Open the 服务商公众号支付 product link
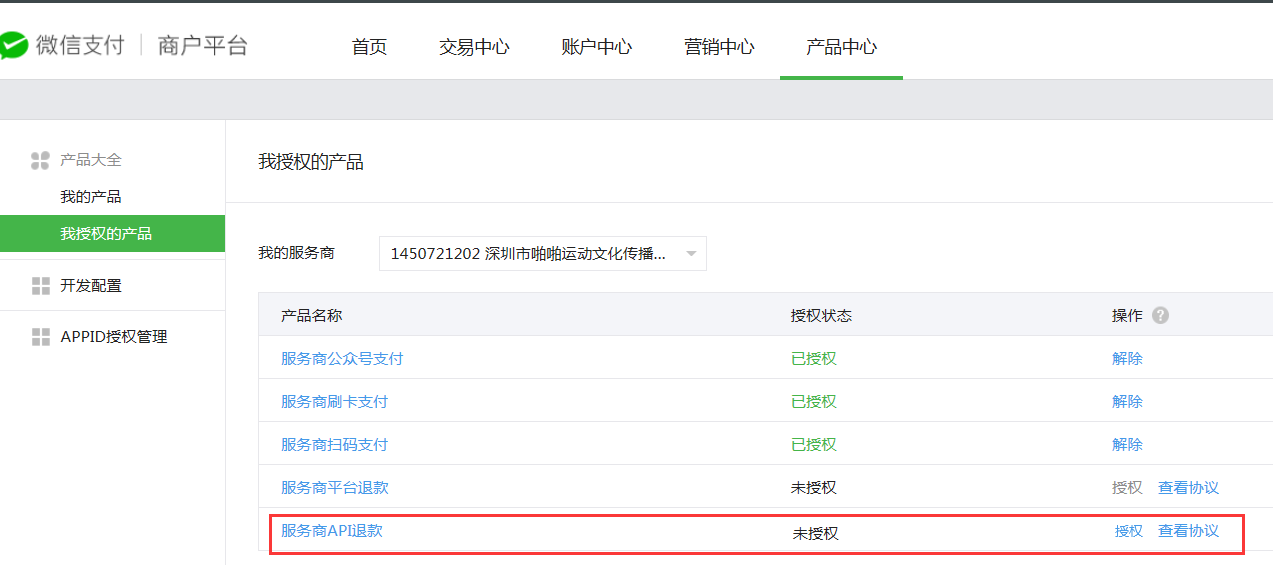1273x565 pixels. pyautogui.click(x=342, y=358)
